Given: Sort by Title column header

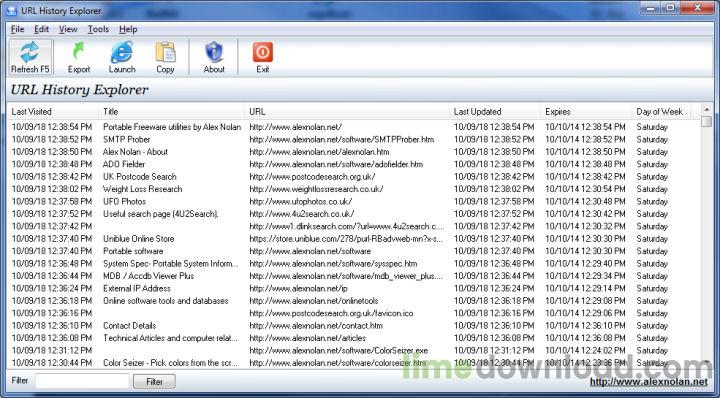Looking at the screenshot, I should click(x=172, y=112).
